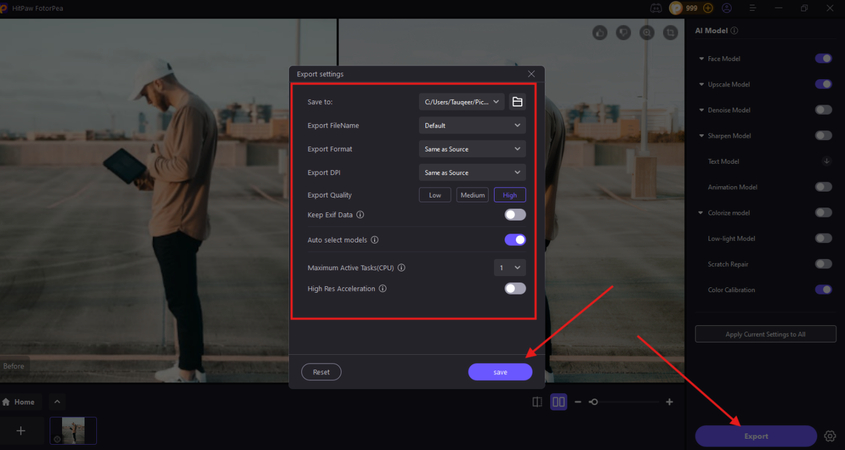Click the Reset button
The width and height of the screenshot is (845, 450).
(321, 372)
